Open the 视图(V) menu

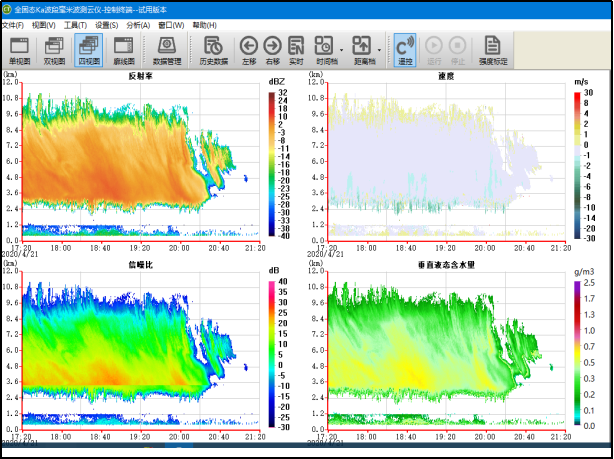pos(43,25)
